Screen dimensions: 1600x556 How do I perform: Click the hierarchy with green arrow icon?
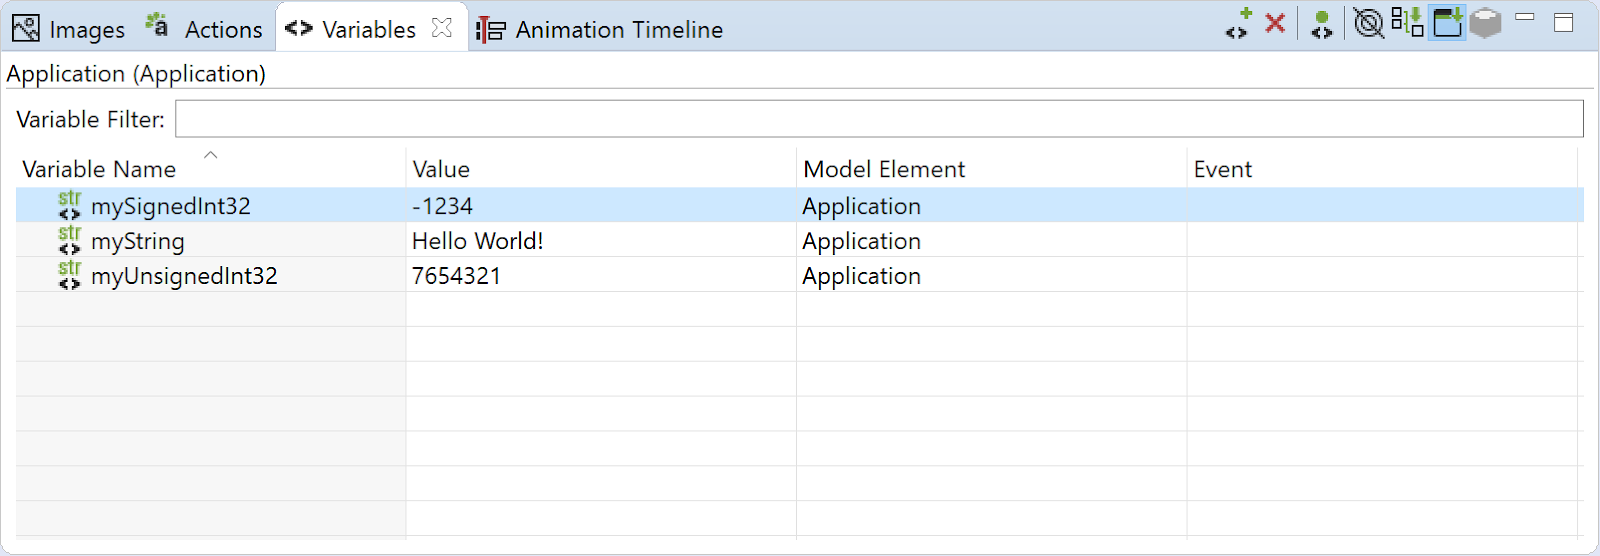pyautogui.click(x=1407, y=22)
